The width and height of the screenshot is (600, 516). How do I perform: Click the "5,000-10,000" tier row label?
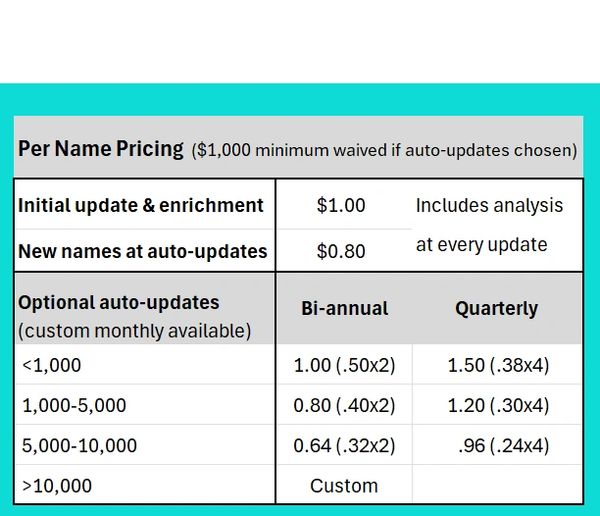pos(80,445)
